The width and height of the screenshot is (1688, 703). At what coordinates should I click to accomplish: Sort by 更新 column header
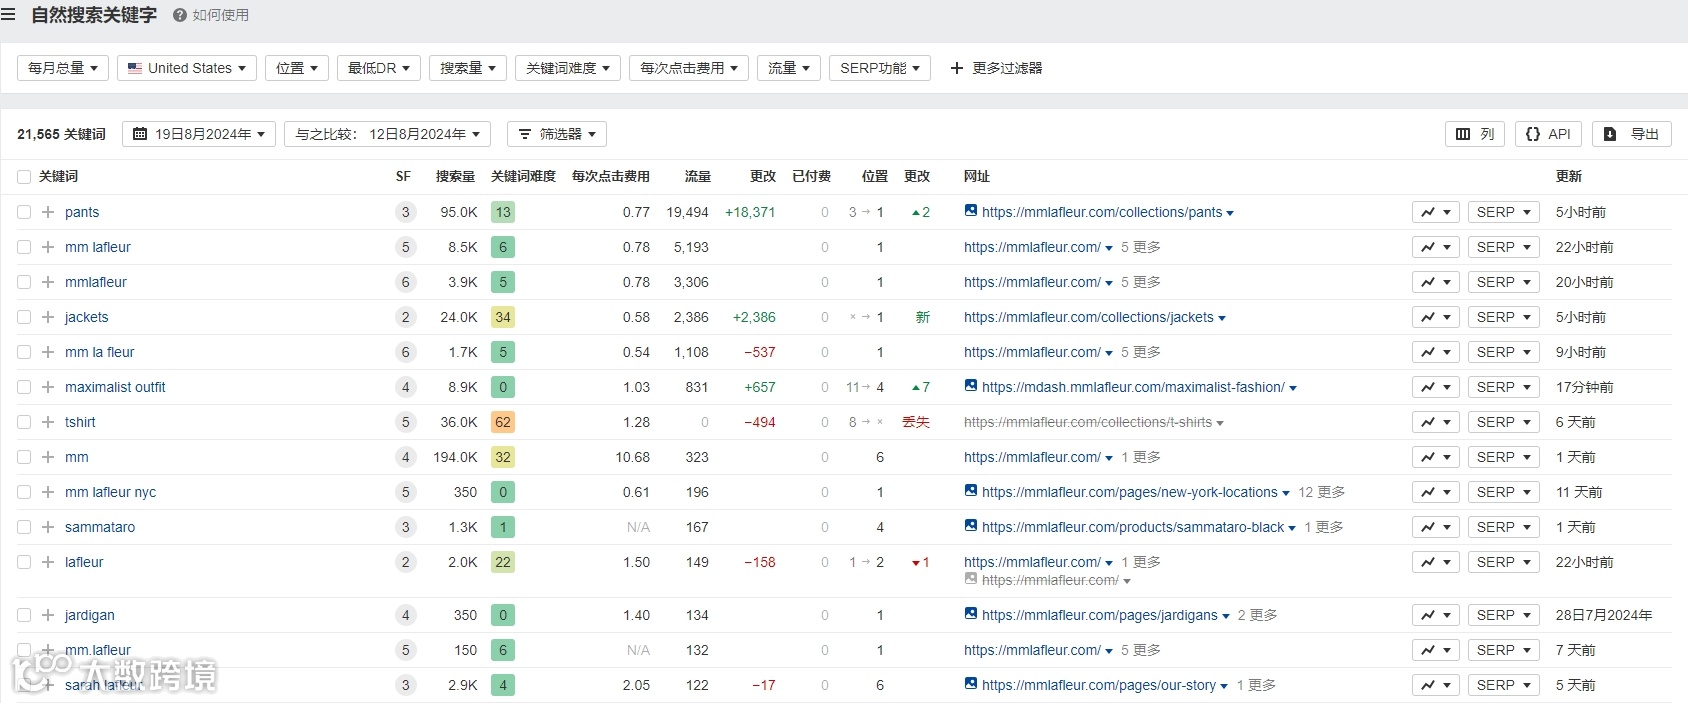(x=1569, y=176)
